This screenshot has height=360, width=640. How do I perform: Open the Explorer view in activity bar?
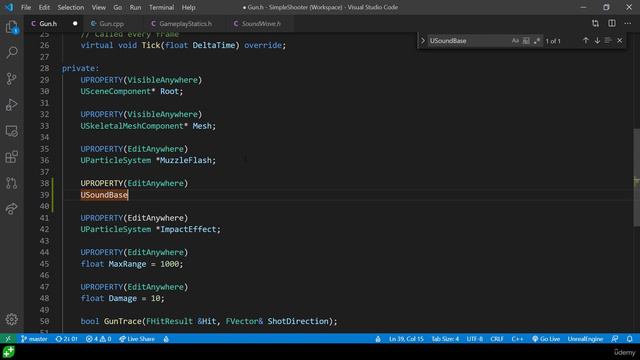point(12,27)
